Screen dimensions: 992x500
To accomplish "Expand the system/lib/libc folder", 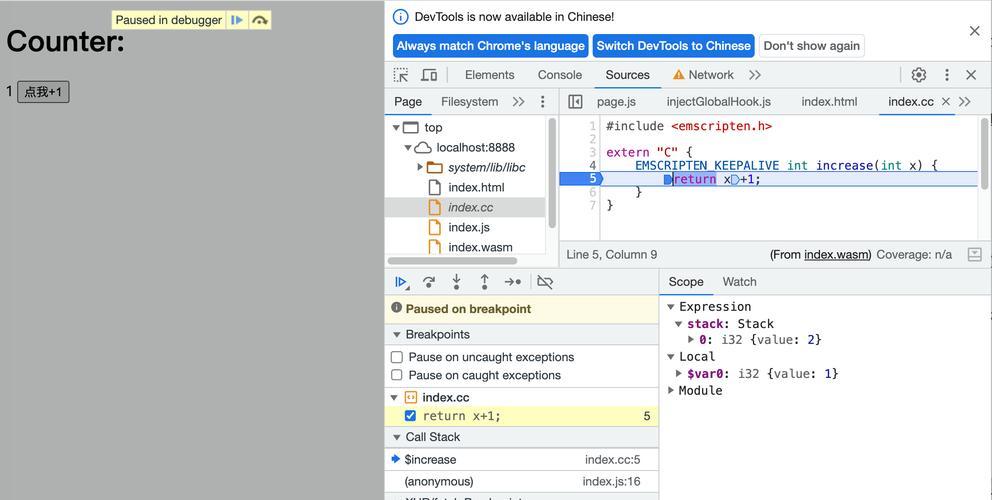I will (420, 167).
